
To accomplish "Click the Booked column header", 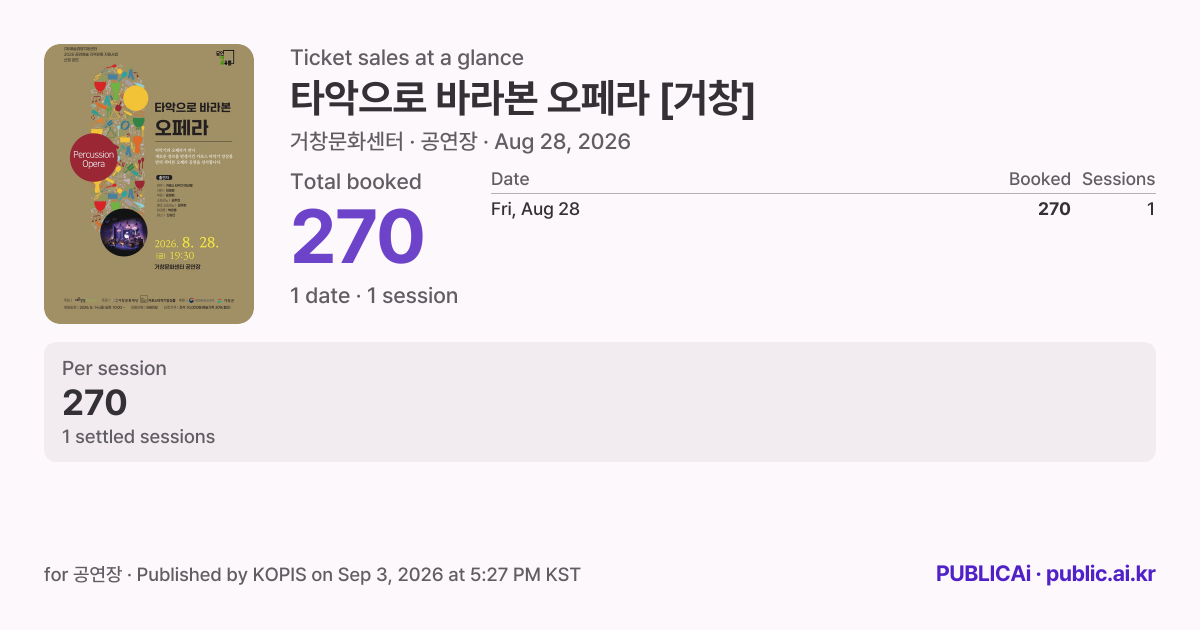I will [1039, 179].
